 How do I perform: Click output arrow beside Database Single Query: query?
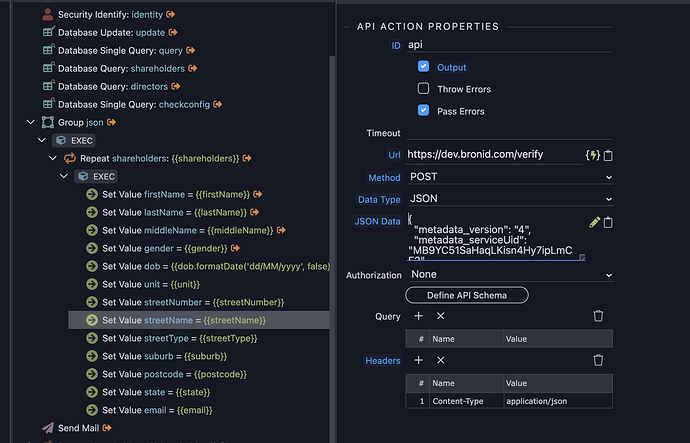click(x=191, y=51)
